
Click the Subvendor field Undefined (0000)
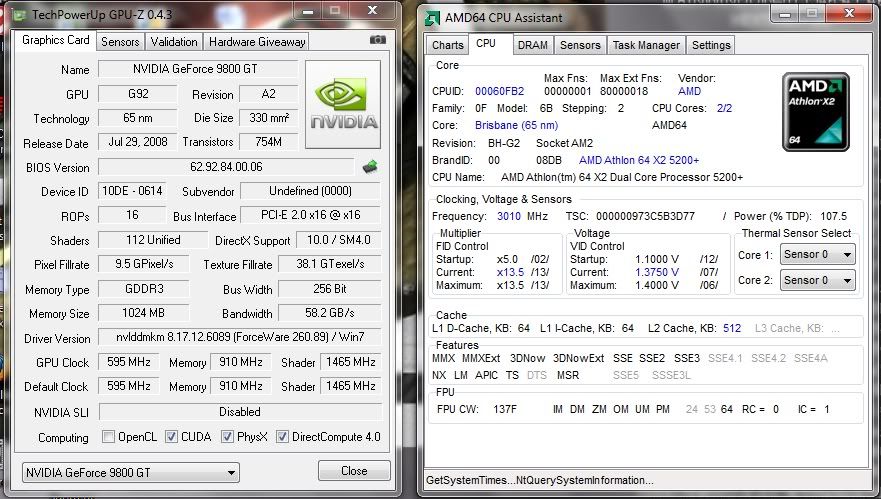coord(311,191)
